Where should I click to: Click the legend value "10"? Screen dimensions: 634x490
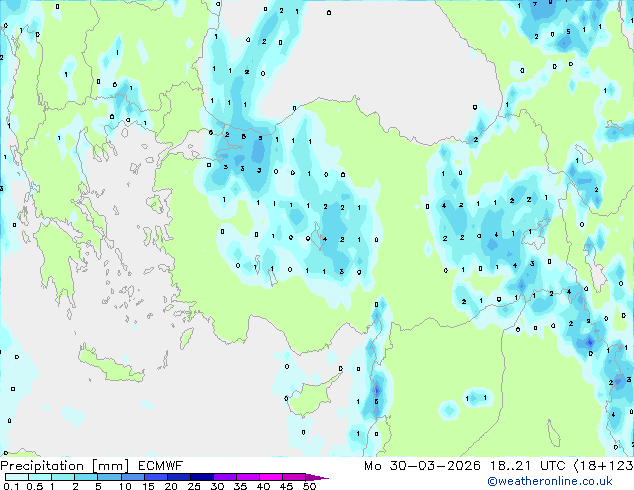(x=125, y=486)
